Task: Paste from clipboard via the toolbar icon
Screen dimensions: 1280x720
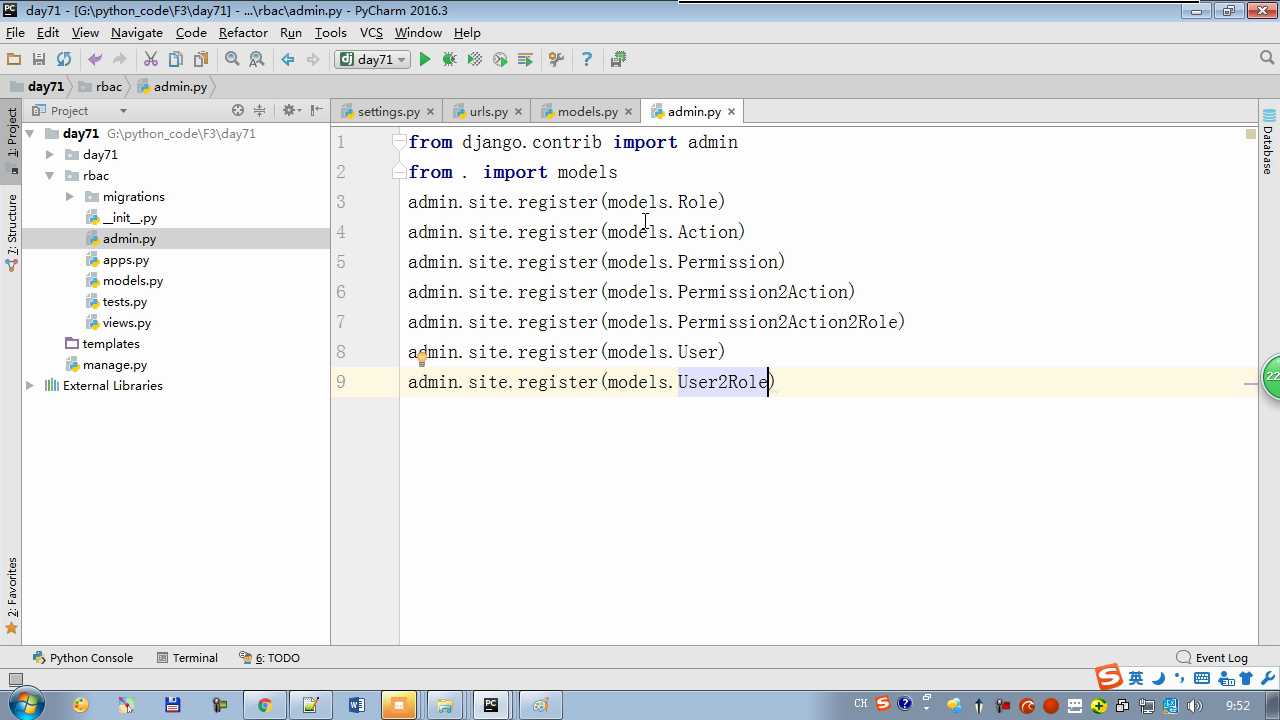Action: click(x=201, y=60)
